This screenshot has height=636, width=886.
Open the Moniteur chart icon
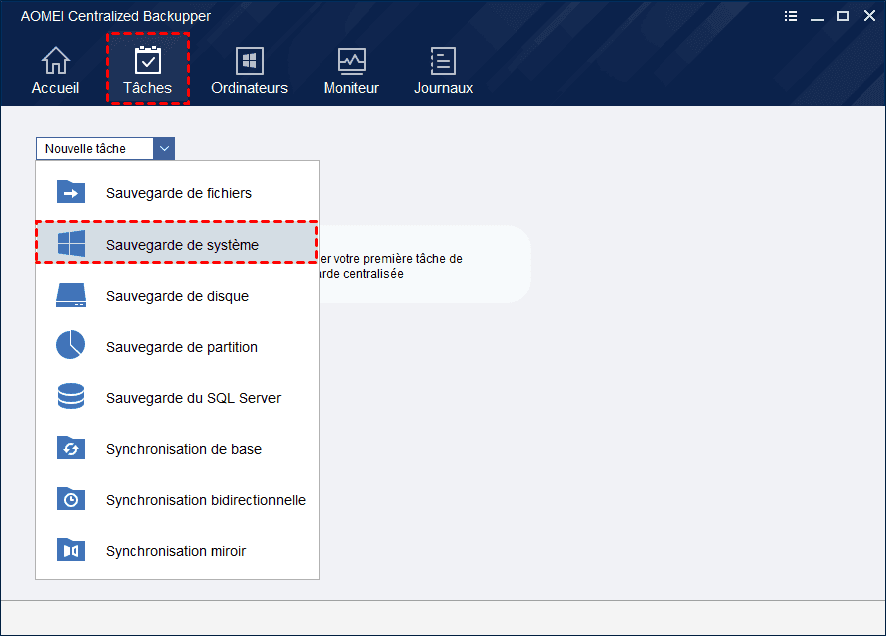pyautogui.click(x=351, y=60)
